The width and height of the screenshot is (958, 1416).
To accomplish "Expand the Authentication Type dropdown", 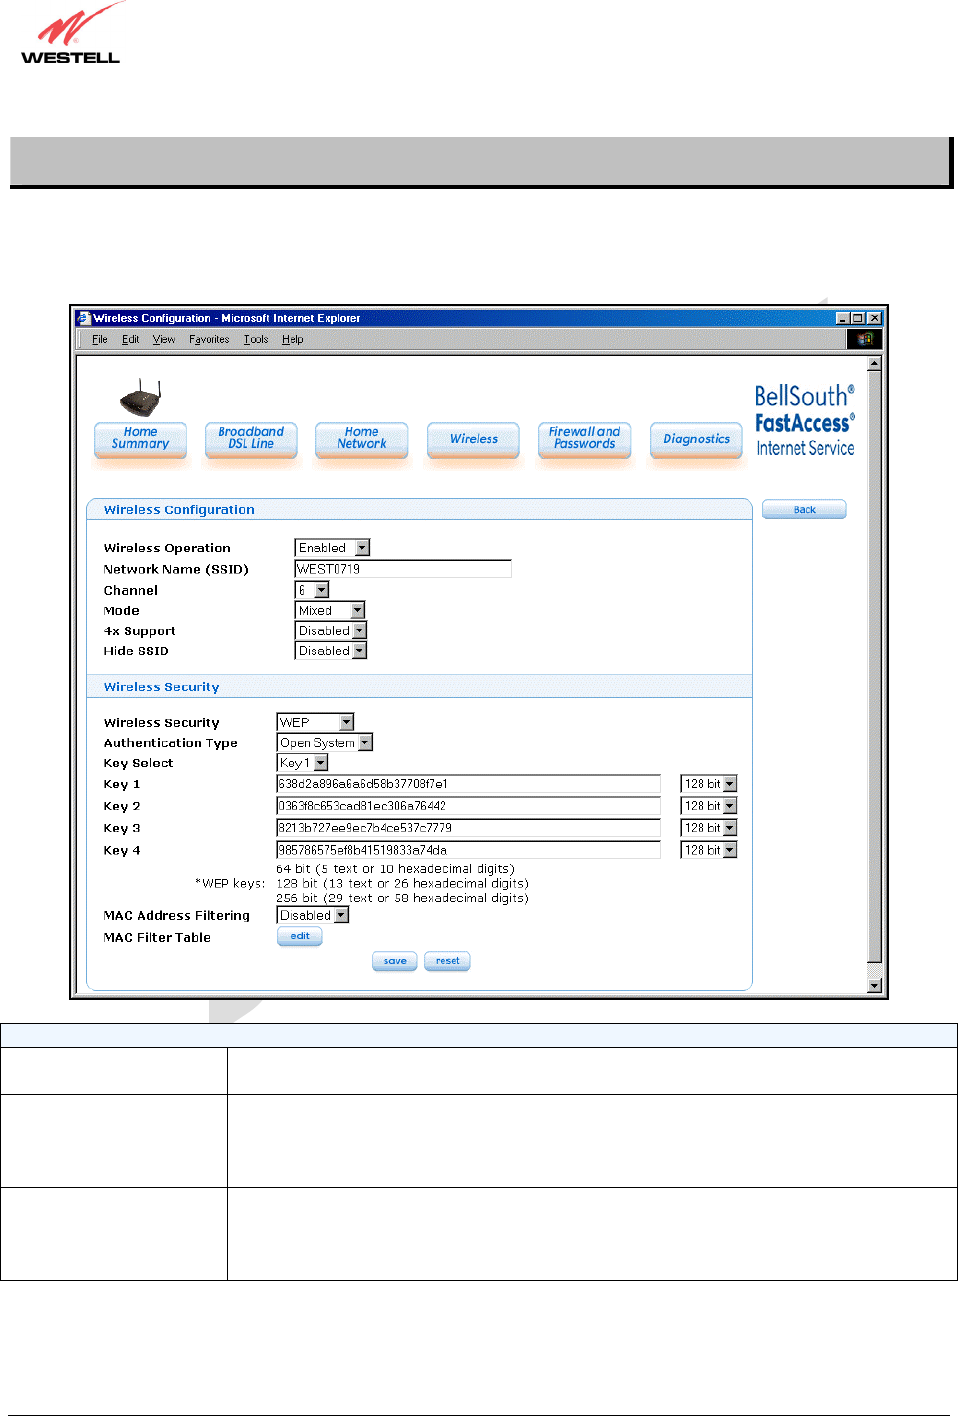I will pos(366,743).
